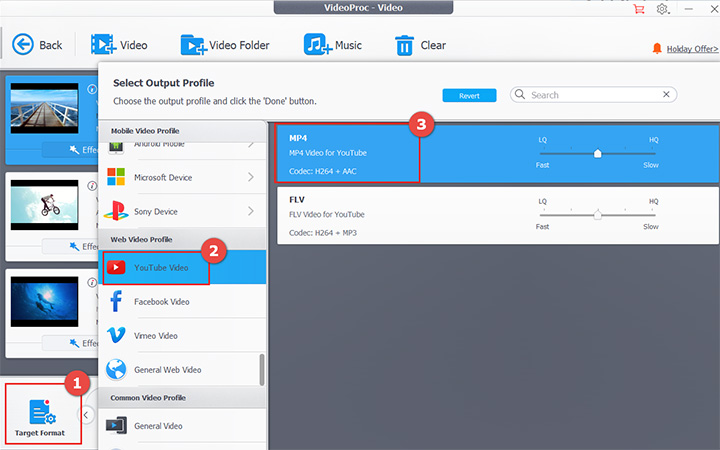
Task: Click the profile list scrollbar
Action: point(262,370)
